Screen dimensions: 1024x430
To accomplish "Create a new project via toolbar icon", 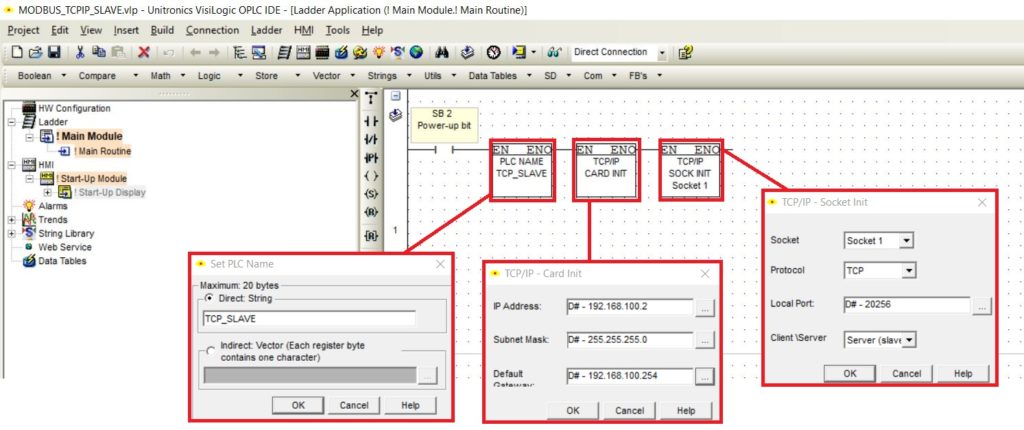I will 17,53.
